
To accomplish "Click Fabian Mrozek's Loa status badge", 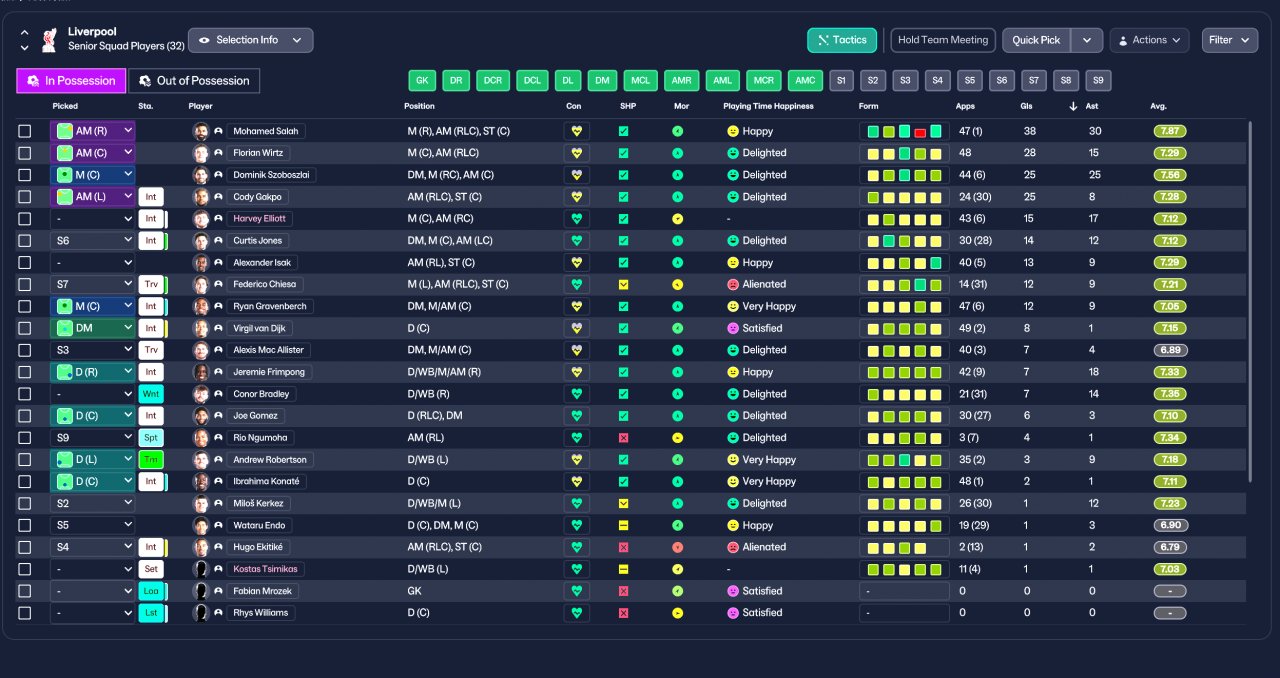I will point(151,591).
